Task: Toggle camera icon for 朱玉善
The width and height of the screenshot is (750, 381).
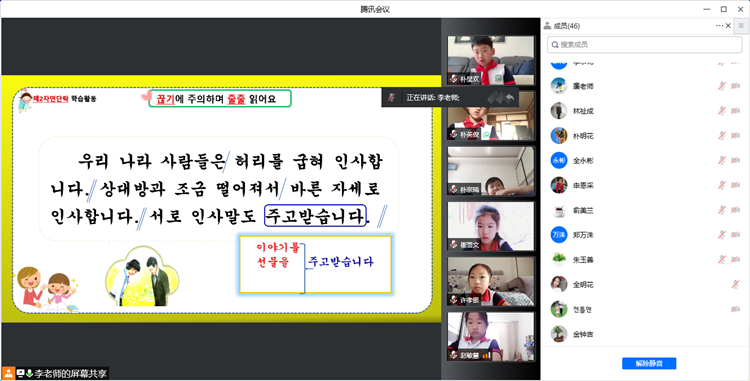Action: point(735,260)
